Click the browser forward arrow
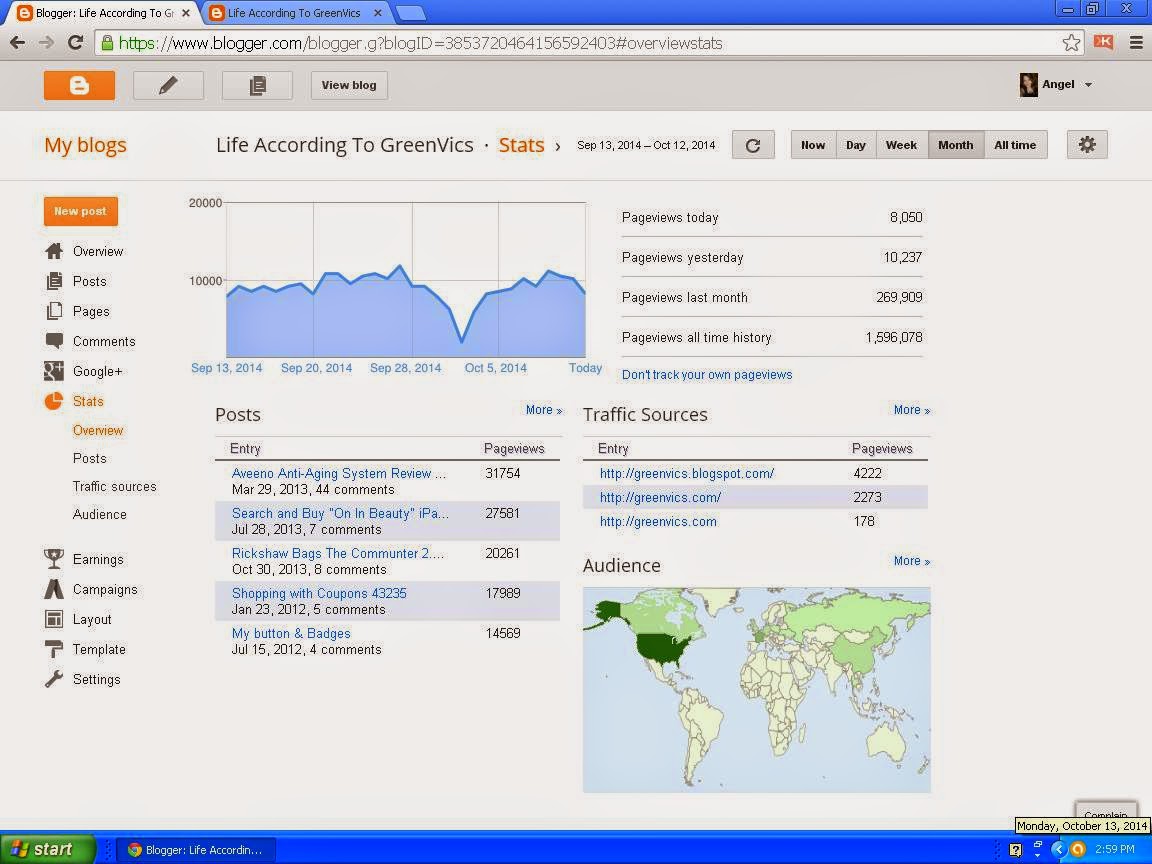Viewport: 1152px width, 864px height. [x=46, y=43]
